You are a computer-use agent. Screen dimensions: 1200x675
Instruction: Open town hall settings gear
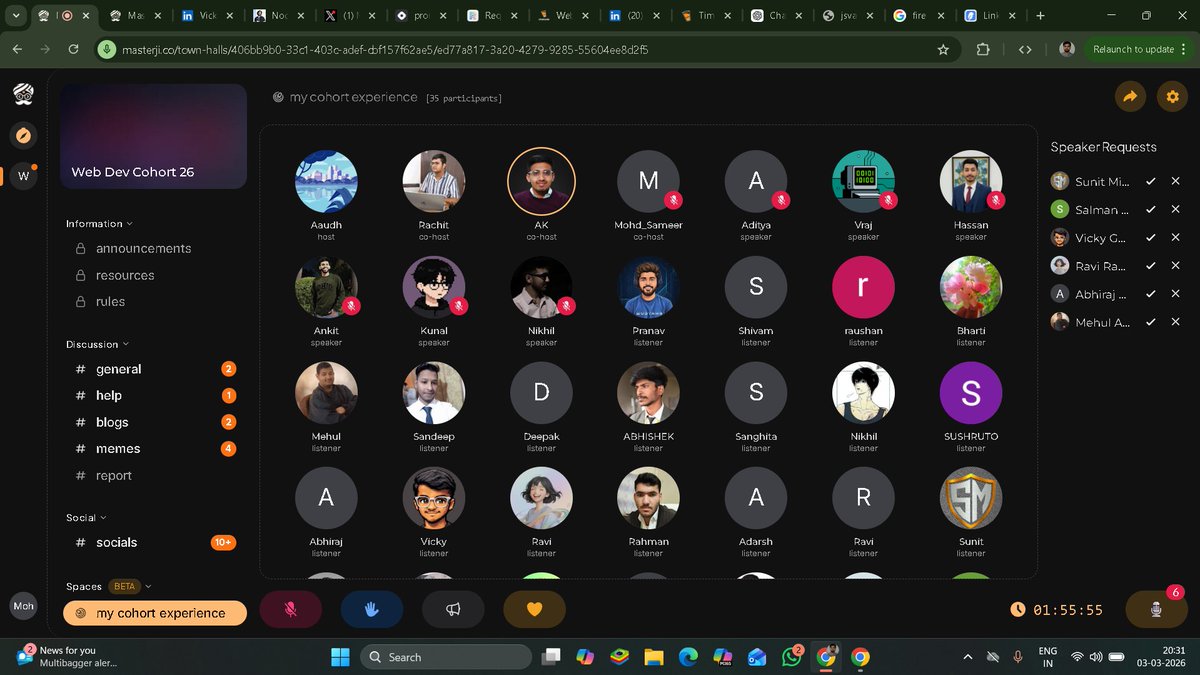click(x=1172, y=97)
